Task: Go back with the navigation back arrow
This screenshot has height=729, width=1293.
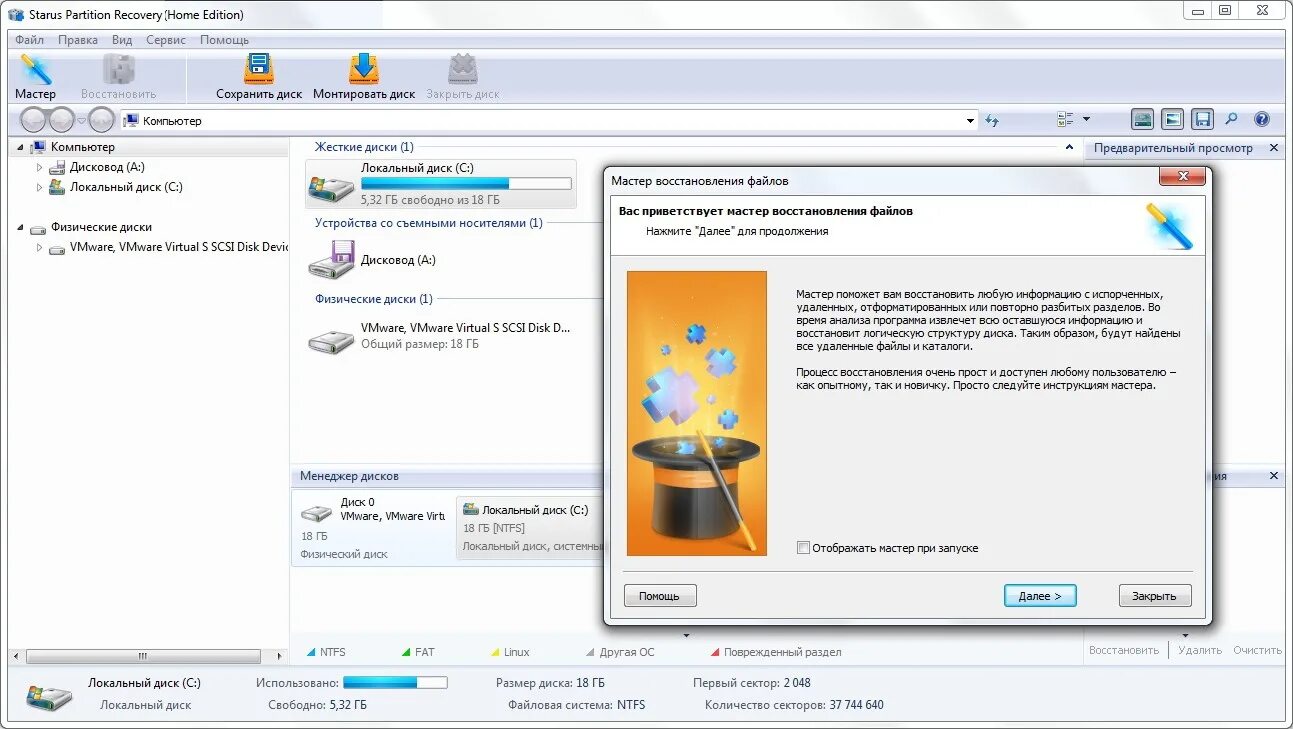Action: coord(34,120)
